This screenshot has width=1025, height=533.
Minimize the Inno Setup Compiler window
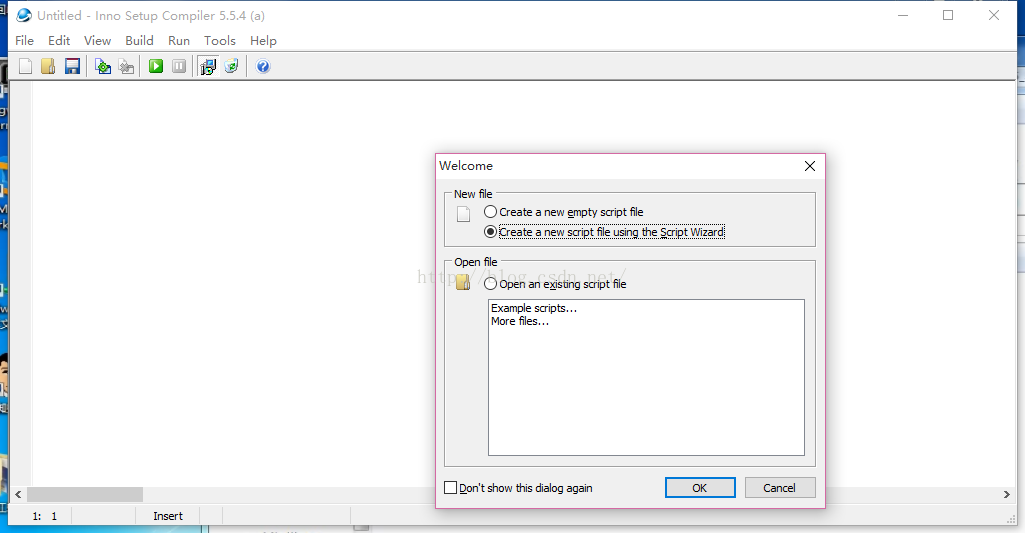(x=903, y=15)
